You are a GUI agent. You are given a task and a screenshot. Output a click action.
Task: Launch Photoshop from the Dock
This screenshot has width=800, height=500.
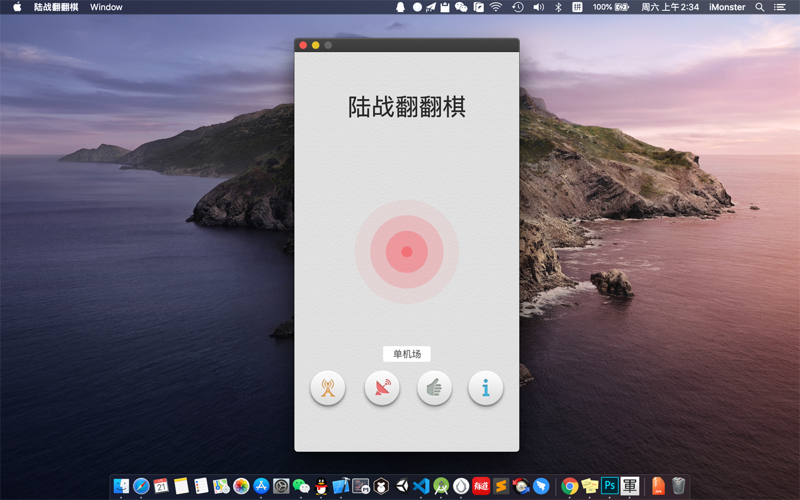pos(609,486)
